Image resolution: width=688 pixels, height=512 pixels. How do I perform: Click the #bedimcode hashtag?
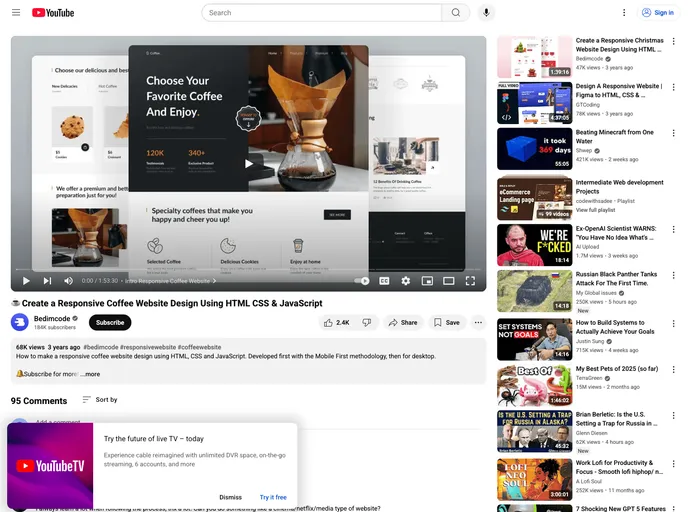click(100, 347)
